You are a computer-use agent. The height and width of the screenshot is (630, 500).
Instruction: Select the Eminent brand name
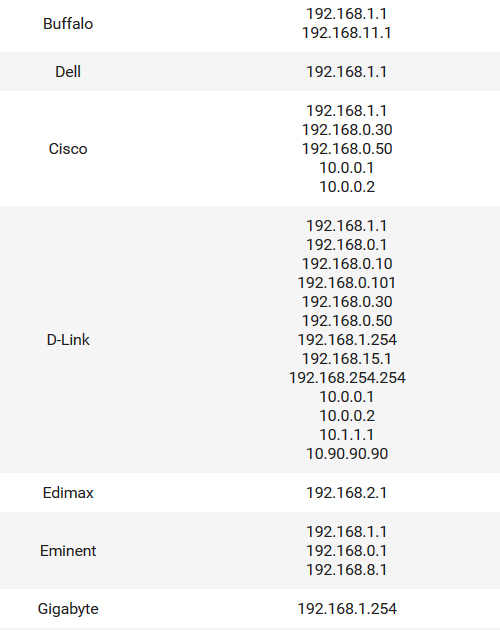(x=68, y=550)
